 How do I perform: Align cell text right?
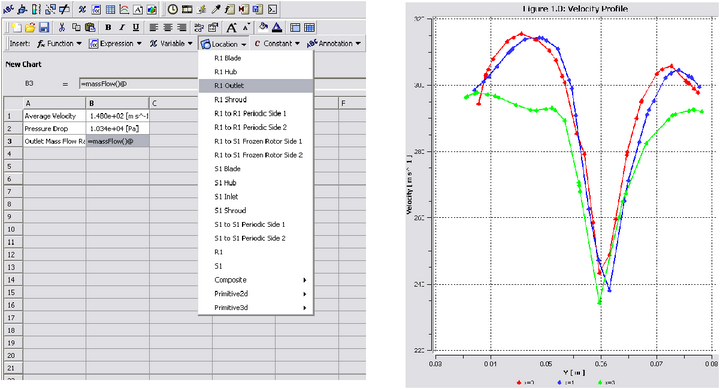click(x=182, y=28)
